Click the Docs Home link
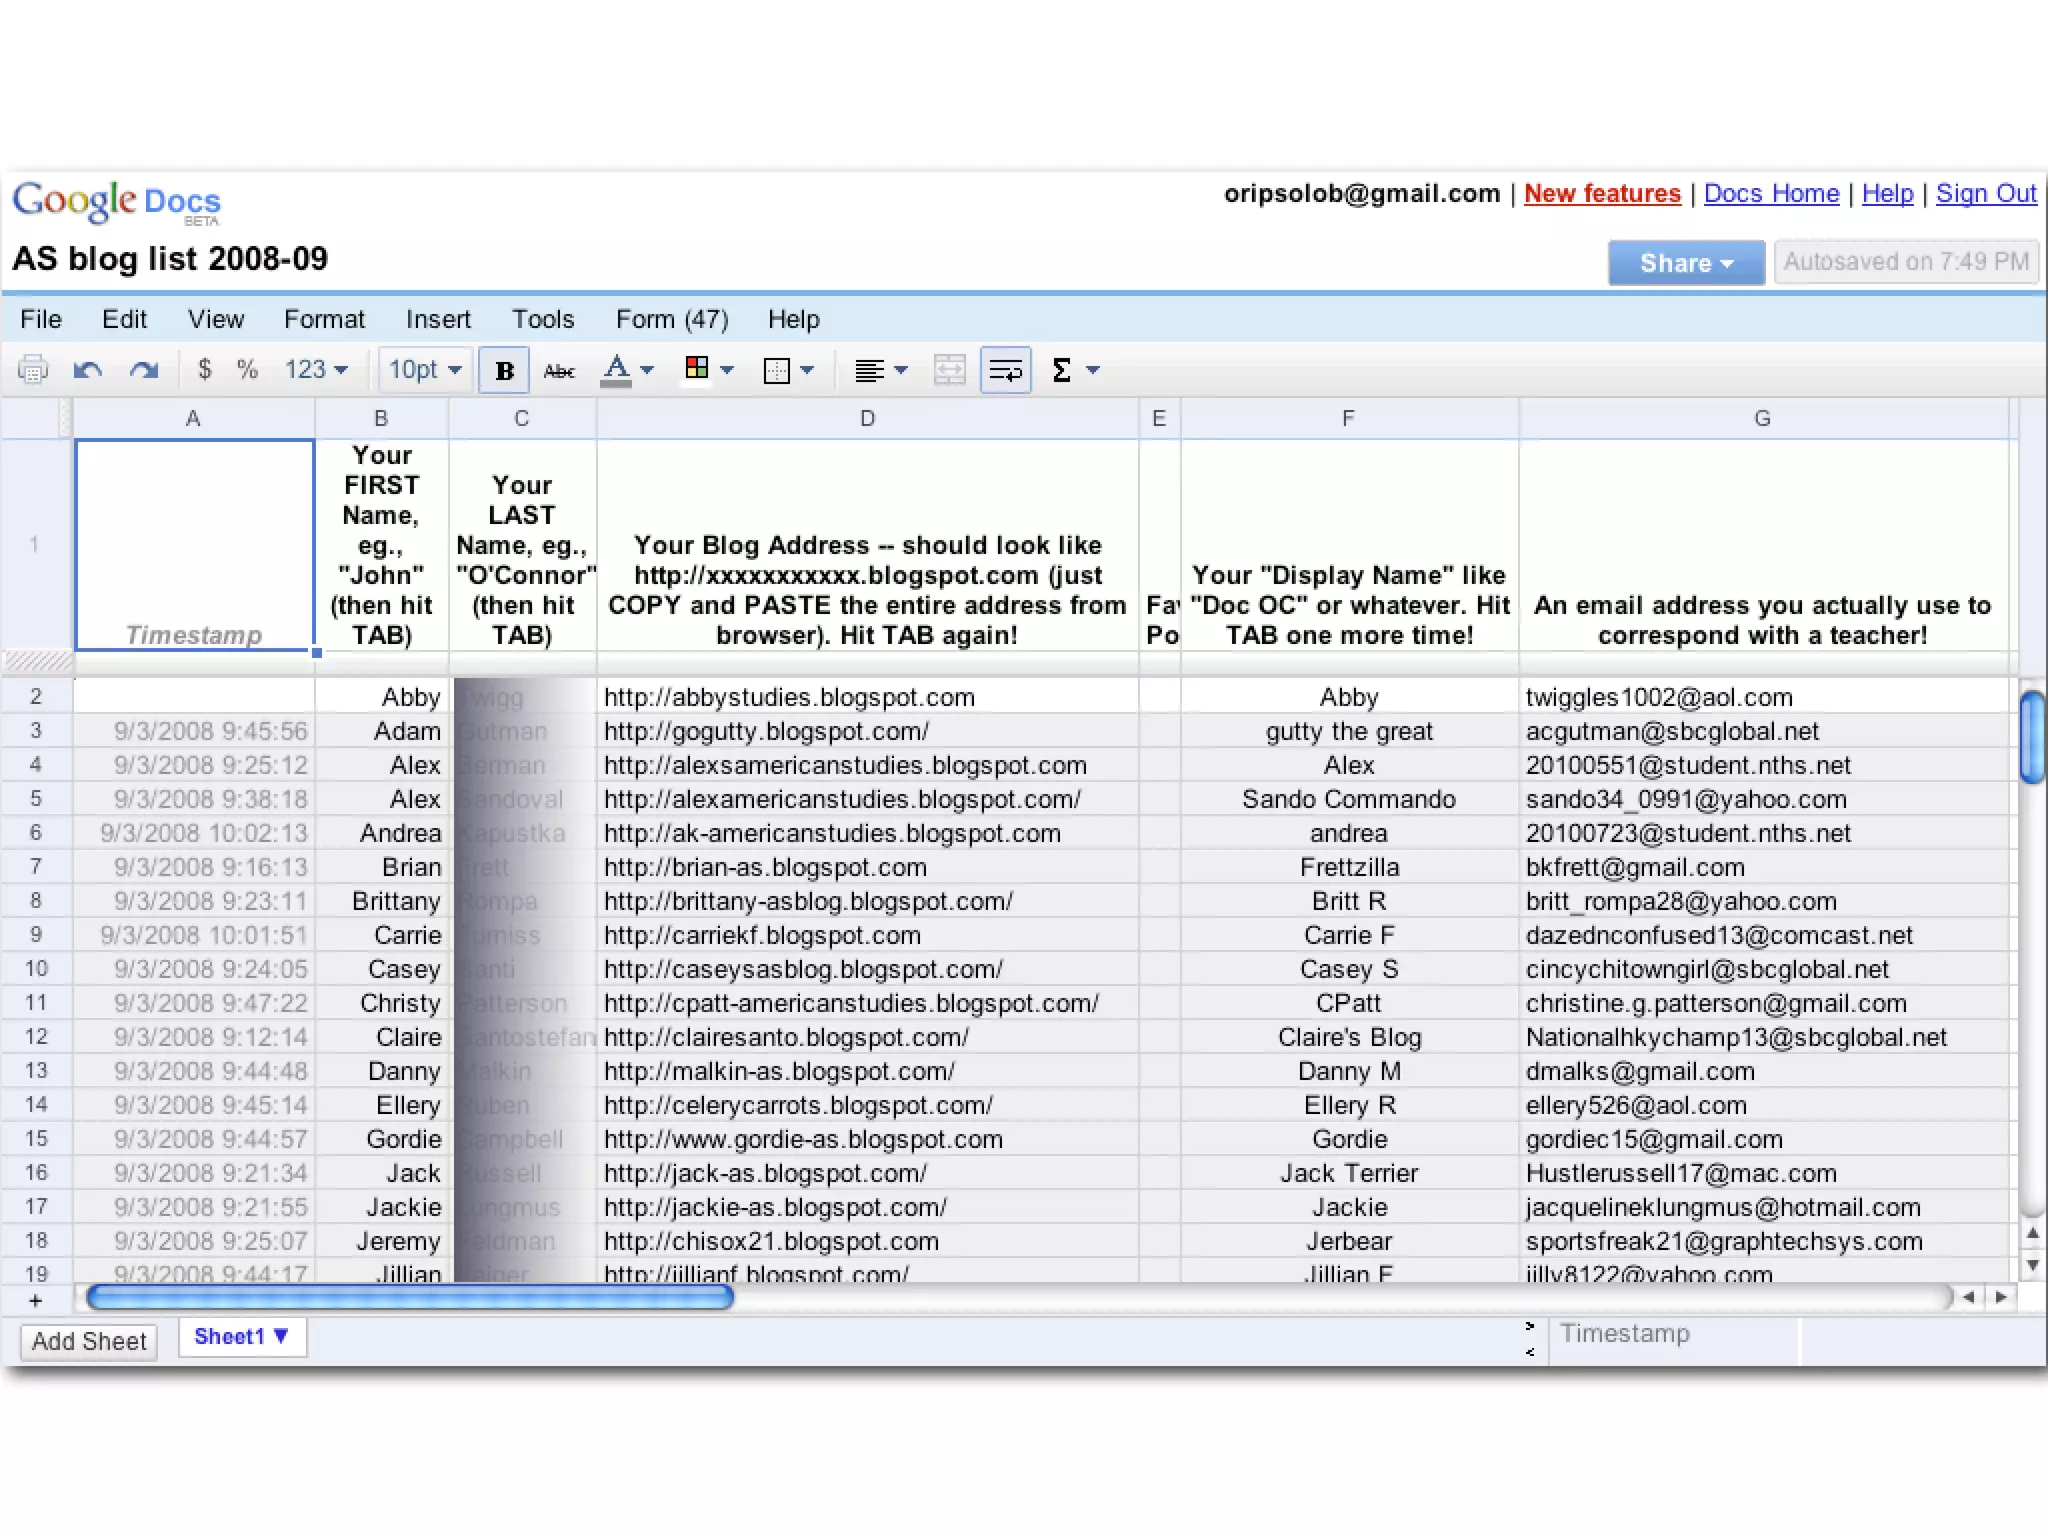The image size is (2048, 1536). (1771, 194)
